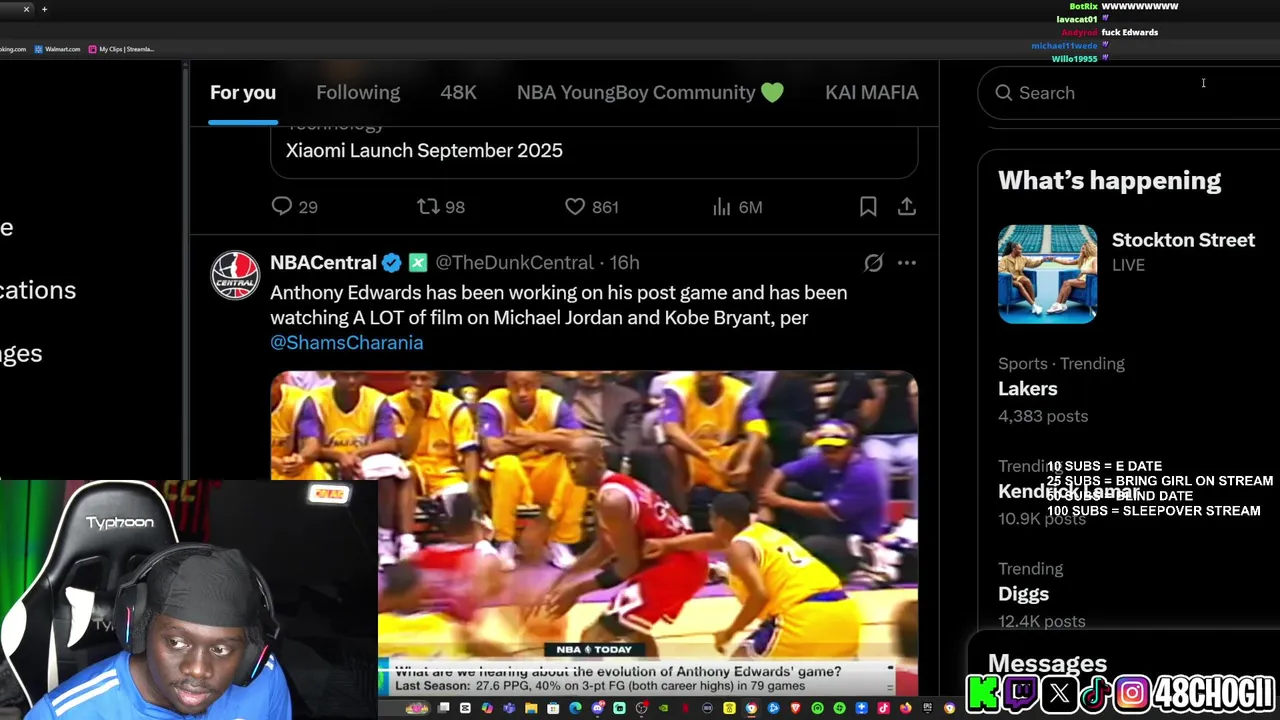Viewport: 1280px width, 720px height.
Task: Click the search magnifier icon
Action: (1004, 93)
